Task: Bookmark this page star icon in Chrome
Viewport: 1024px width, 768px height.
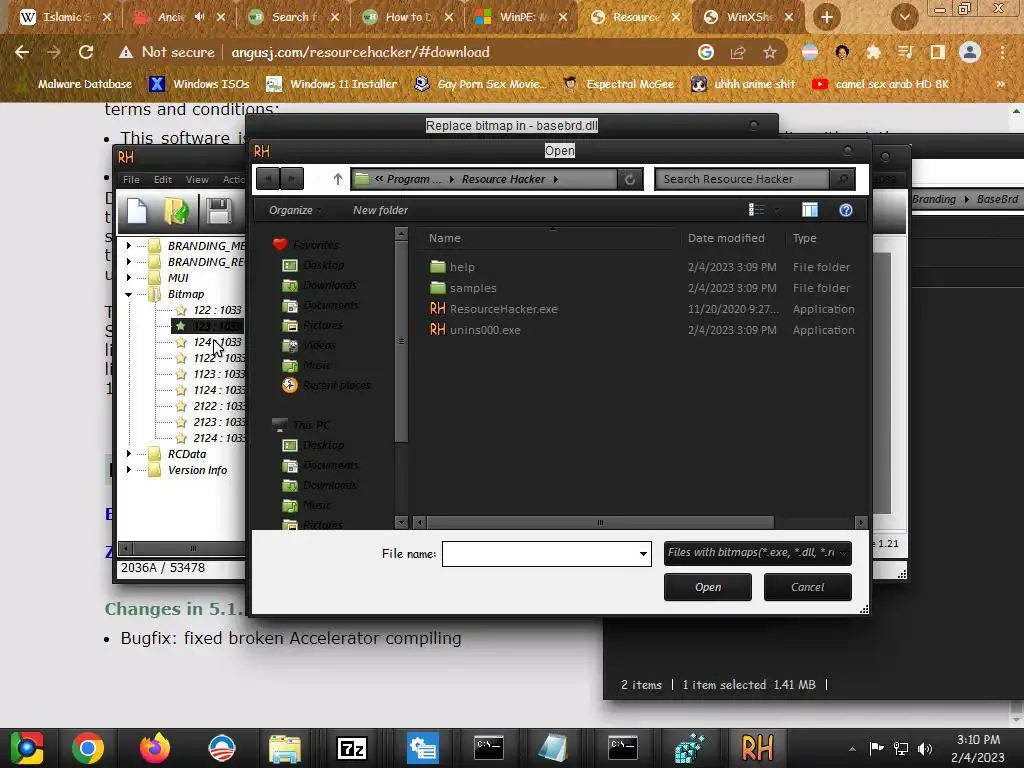Action: click(770, 52)
